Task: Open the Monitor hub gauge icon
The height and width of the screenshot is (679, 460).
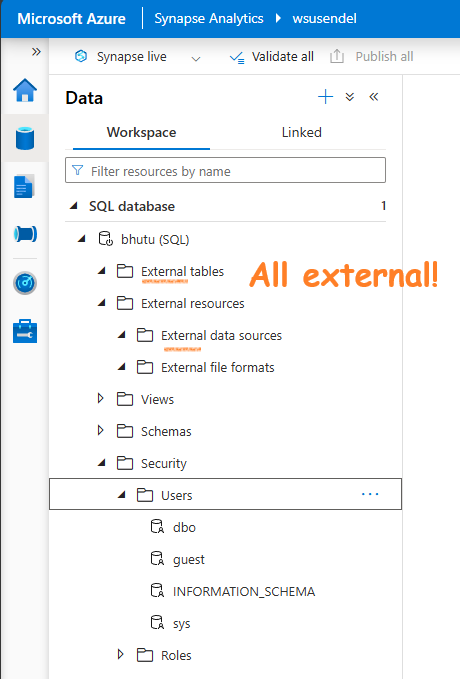Action: click(25, 283)
